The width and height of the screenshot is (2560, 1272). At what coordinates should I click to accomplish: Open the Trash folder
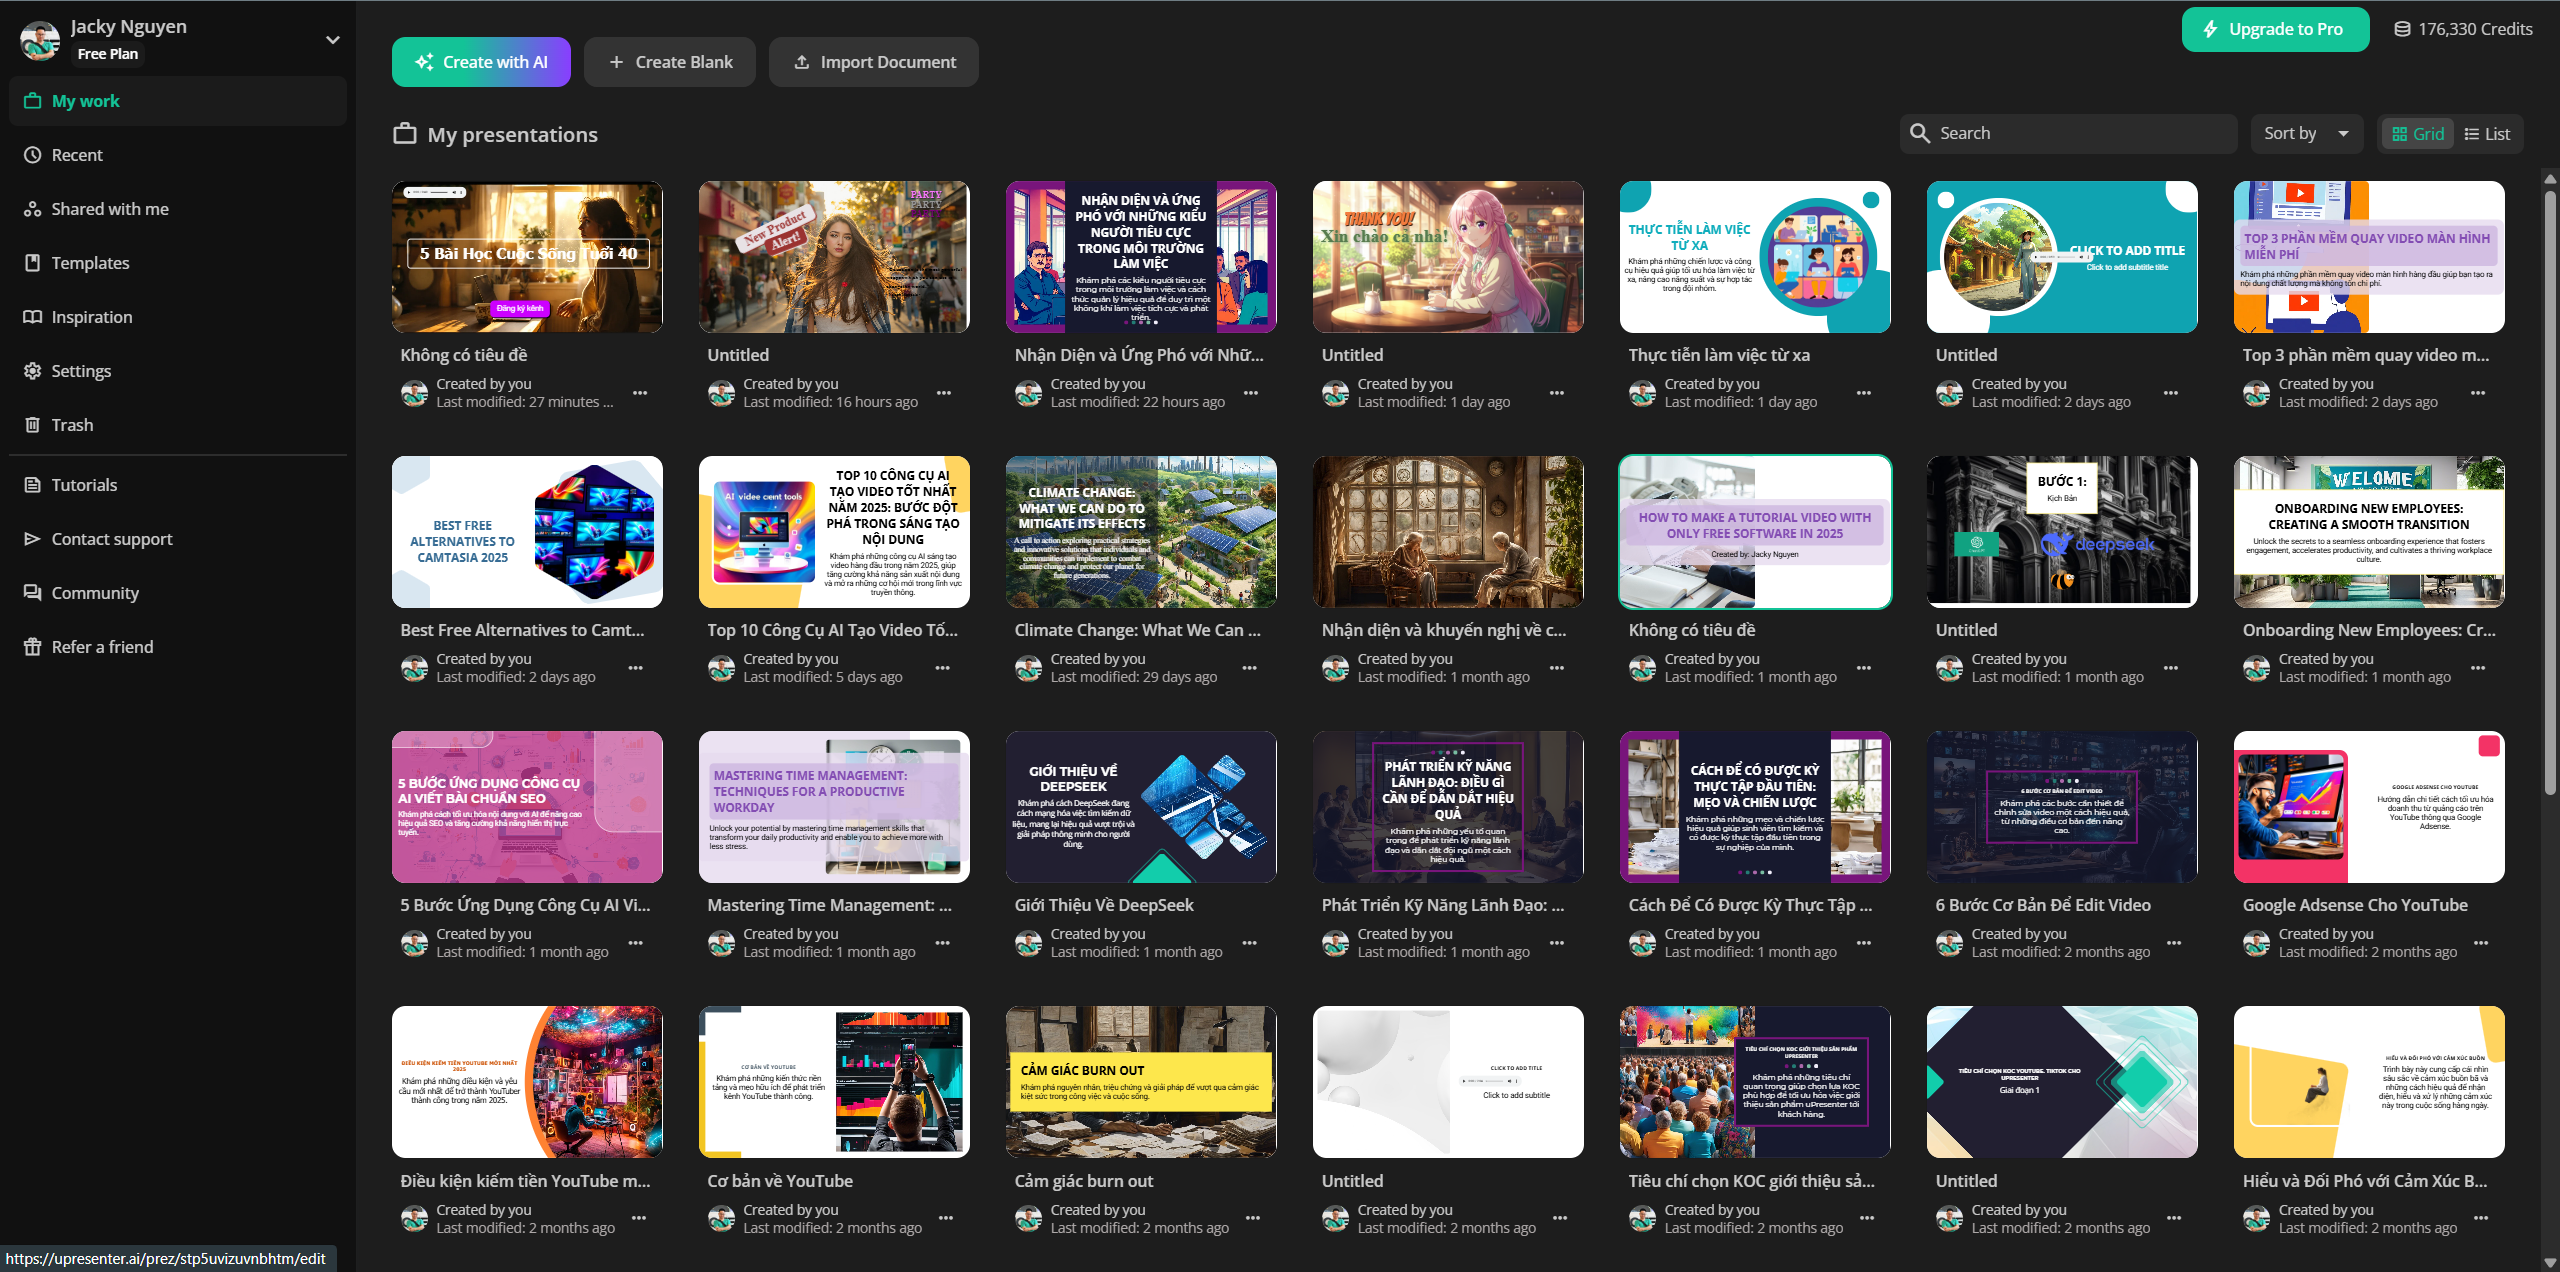pyautogui.click(x=72, y=424)
